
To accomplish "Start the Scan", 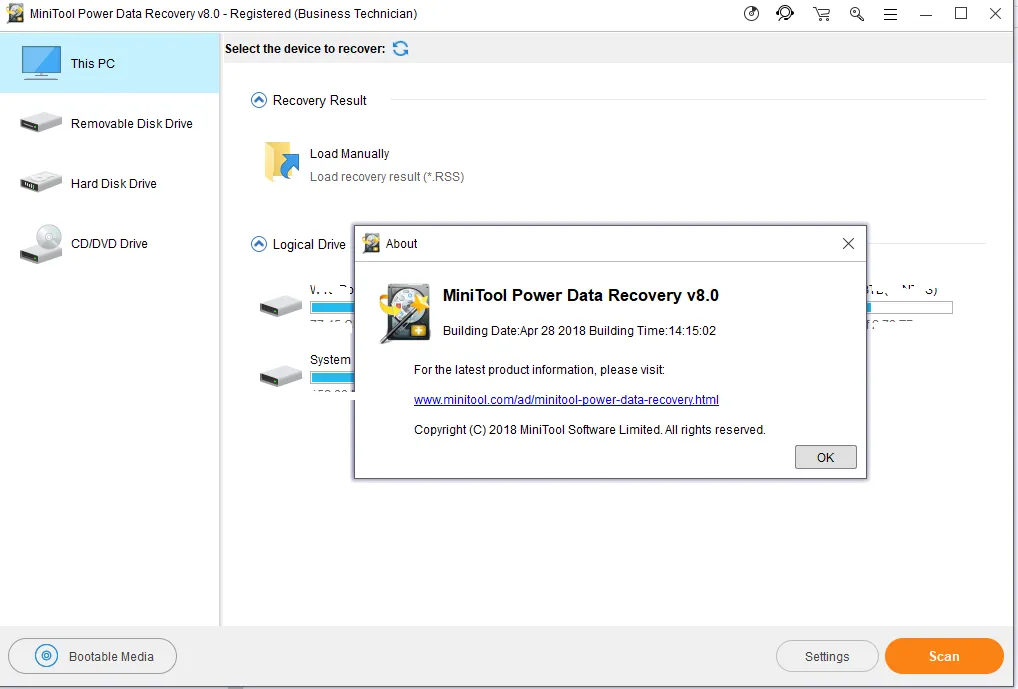I will [944, 656].
